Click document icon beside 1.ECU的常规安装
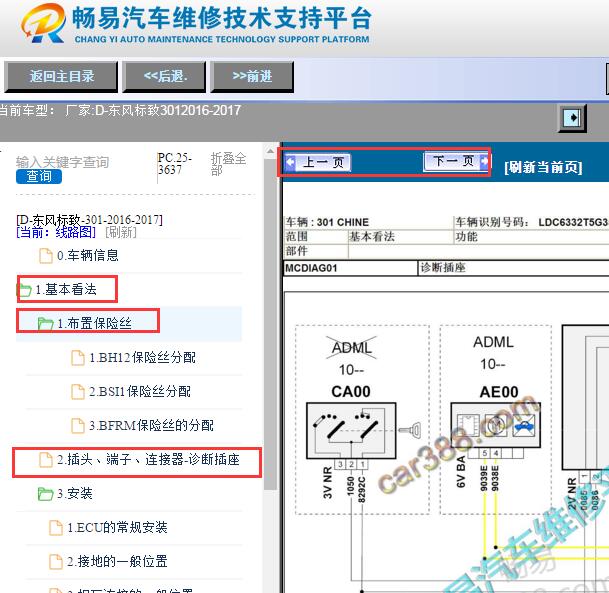Image resolution: width=609 pixels, height=593 pixels. (56, 528)
